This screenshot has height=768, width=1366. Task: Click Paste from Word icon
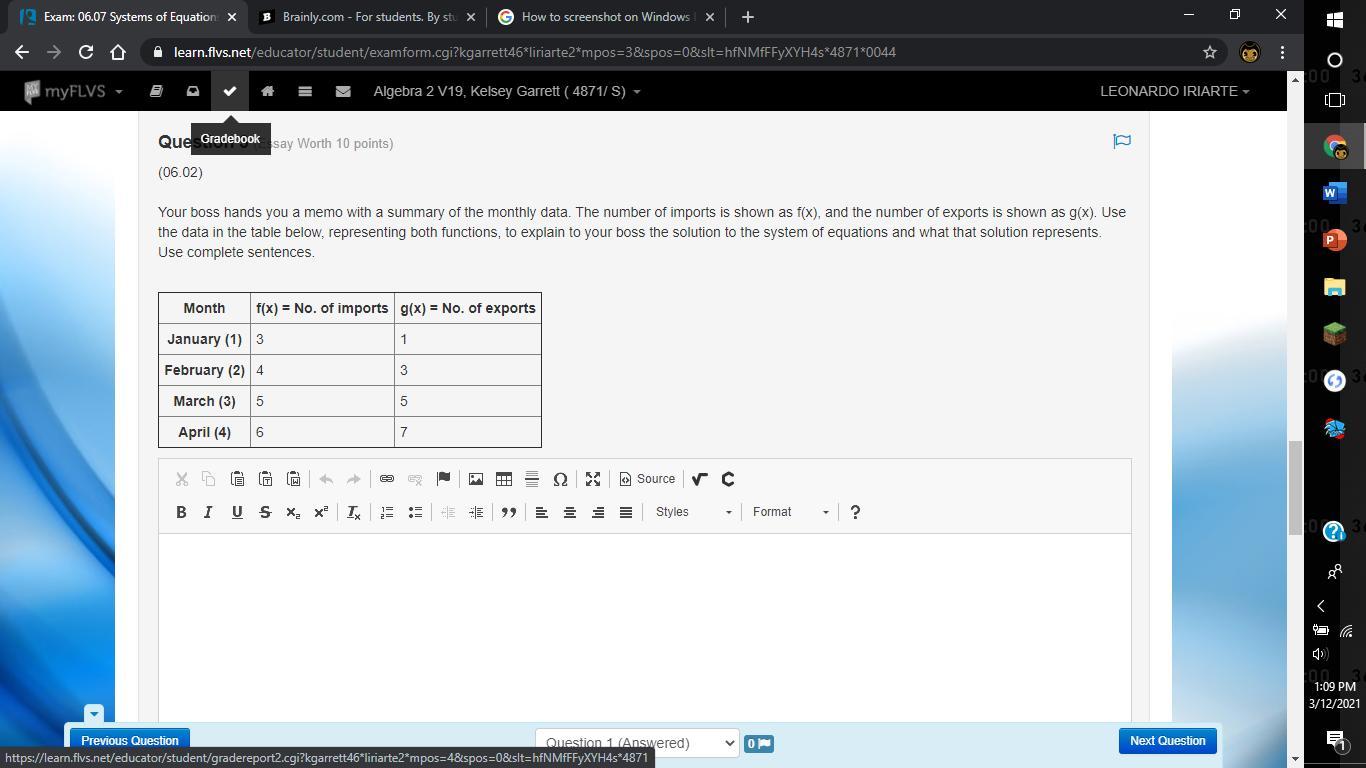[293, 479]
